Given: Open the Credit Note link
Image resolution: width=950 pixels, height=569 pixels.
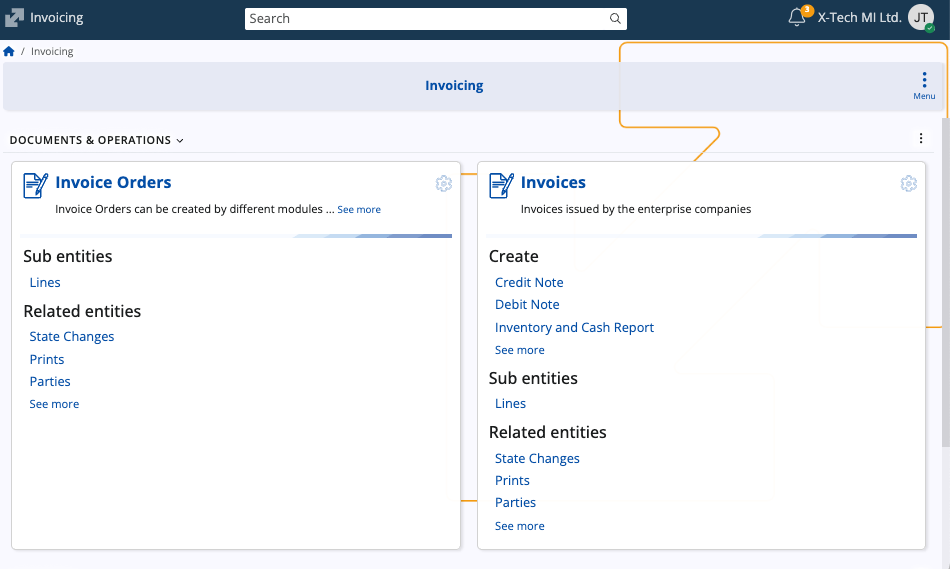Looking at the screenshot, I should (x=529, y=283).
